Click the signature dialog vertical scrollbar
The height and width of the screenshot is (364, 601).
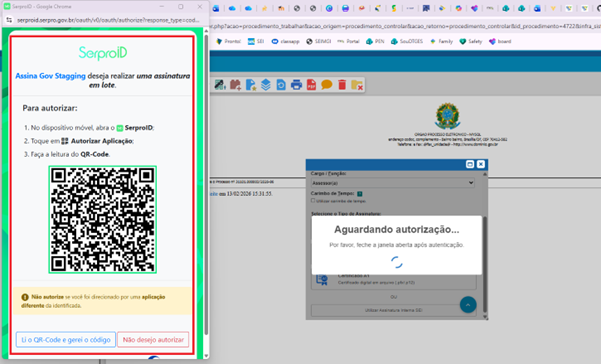pyautogui.click(x=485, y=264)
